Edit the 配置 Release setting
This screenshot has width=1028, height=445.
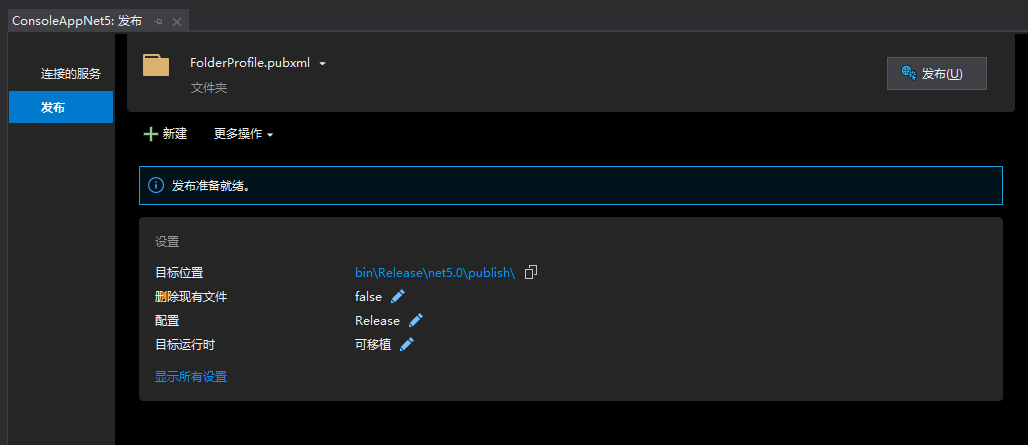click(416, 320)
